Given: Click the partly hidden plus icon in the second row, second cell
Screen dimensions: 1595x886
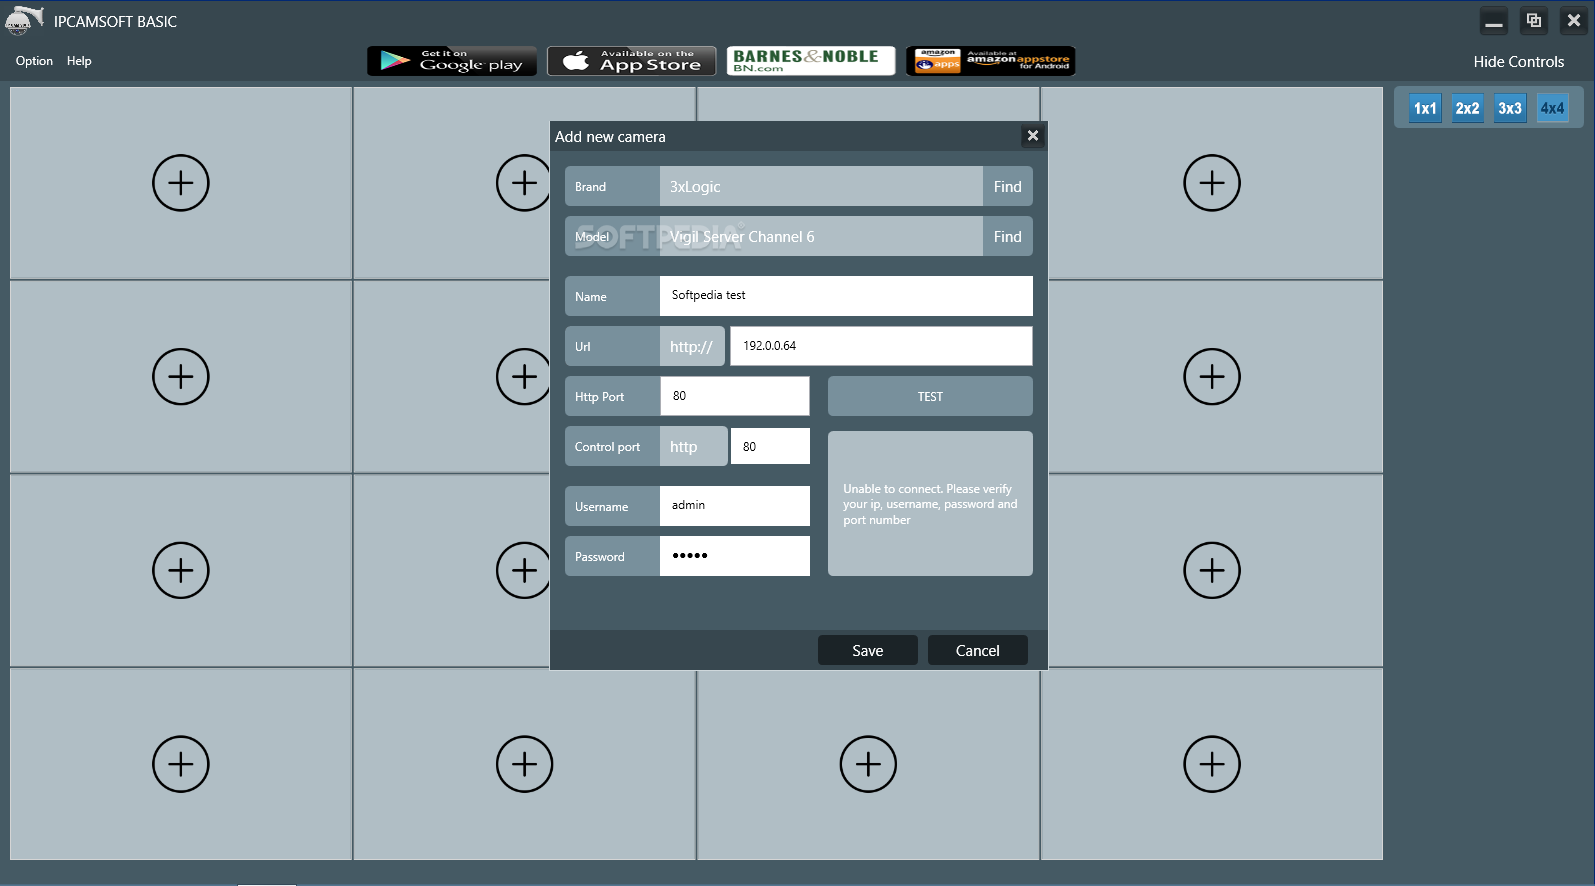Looking at the screenshot, I should (523, 377).
